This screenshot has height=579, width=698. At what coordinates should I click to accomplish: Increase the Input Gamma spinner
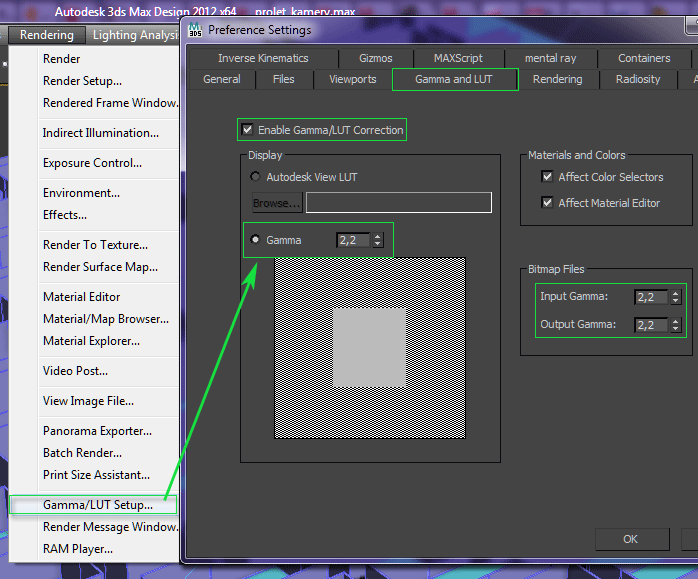675,293
